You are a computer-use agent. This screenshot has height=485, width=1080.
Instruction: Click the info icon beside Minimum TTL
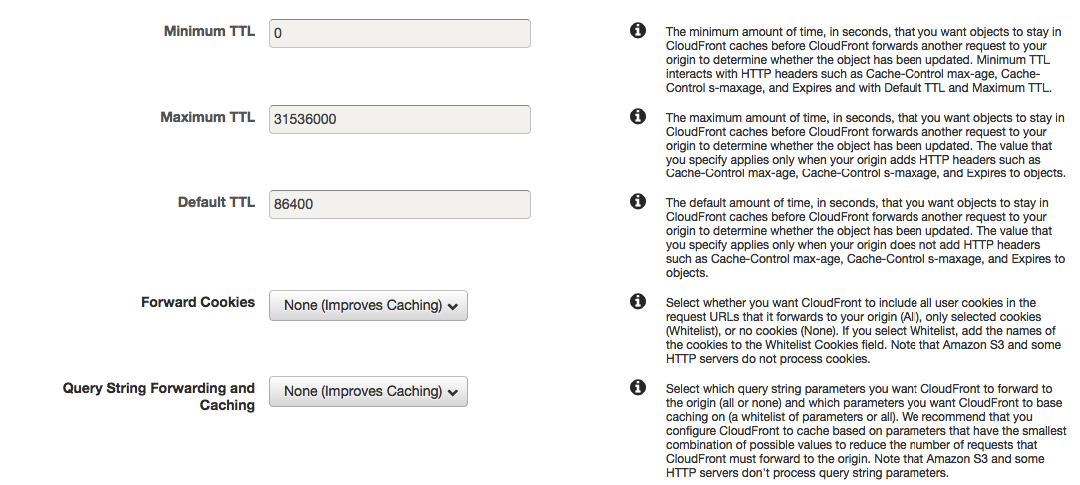(x=638, y=30)
